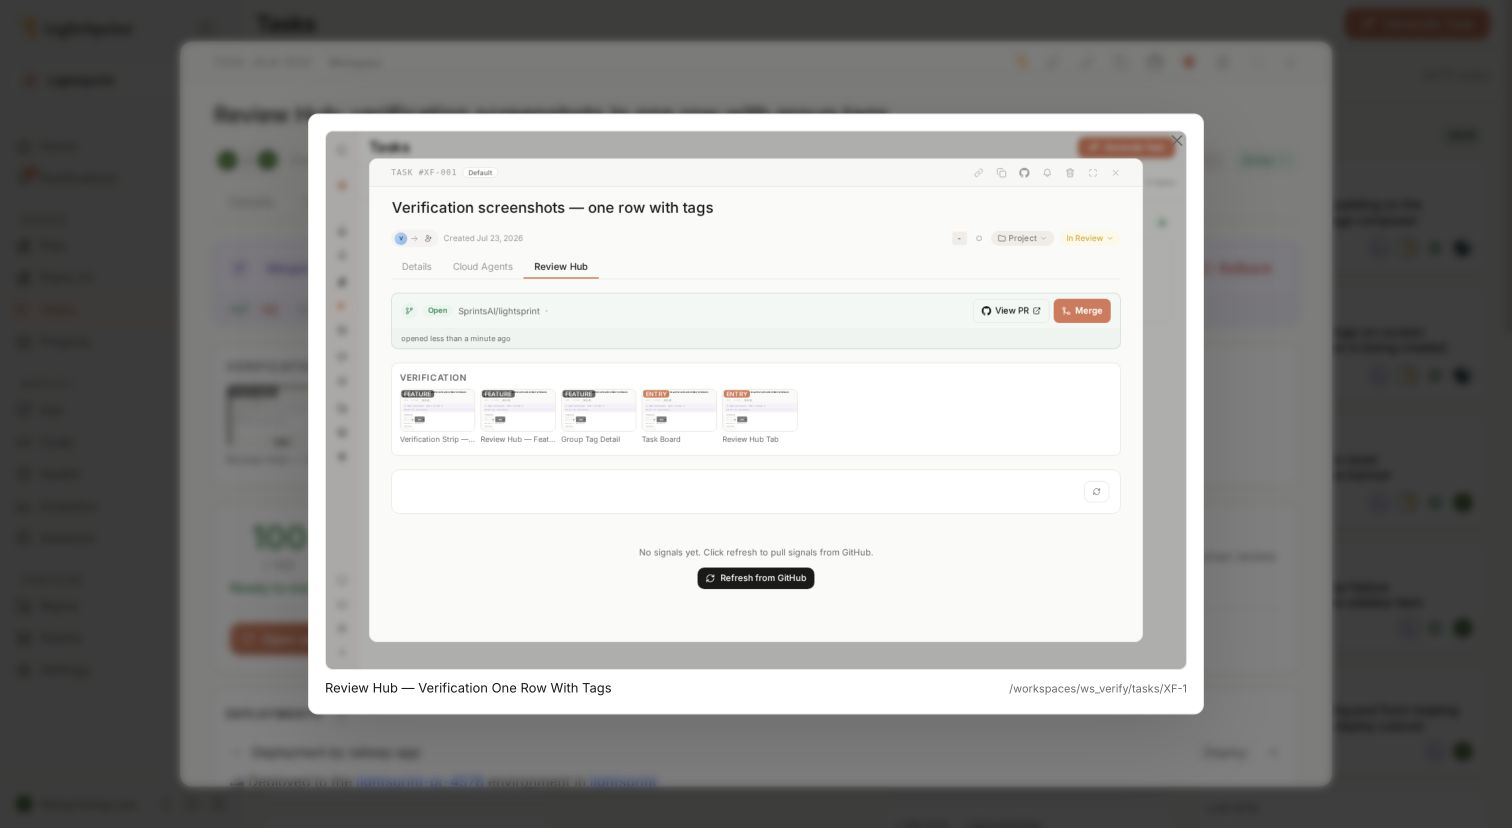
Task: Click the notification bell icon in task header
Action: [1047, 173]
